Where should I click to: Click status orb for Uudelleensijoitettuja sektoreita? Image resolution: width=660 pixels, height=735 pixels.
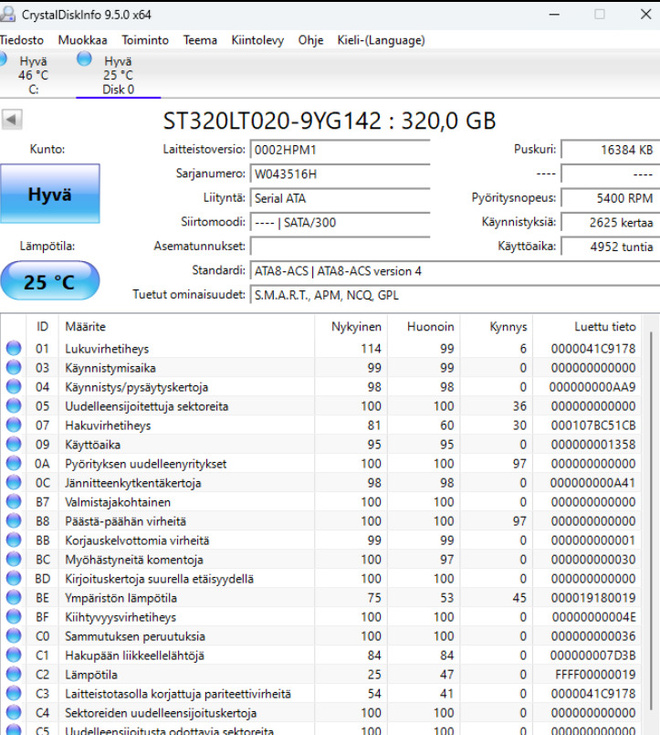coord(14,406)
